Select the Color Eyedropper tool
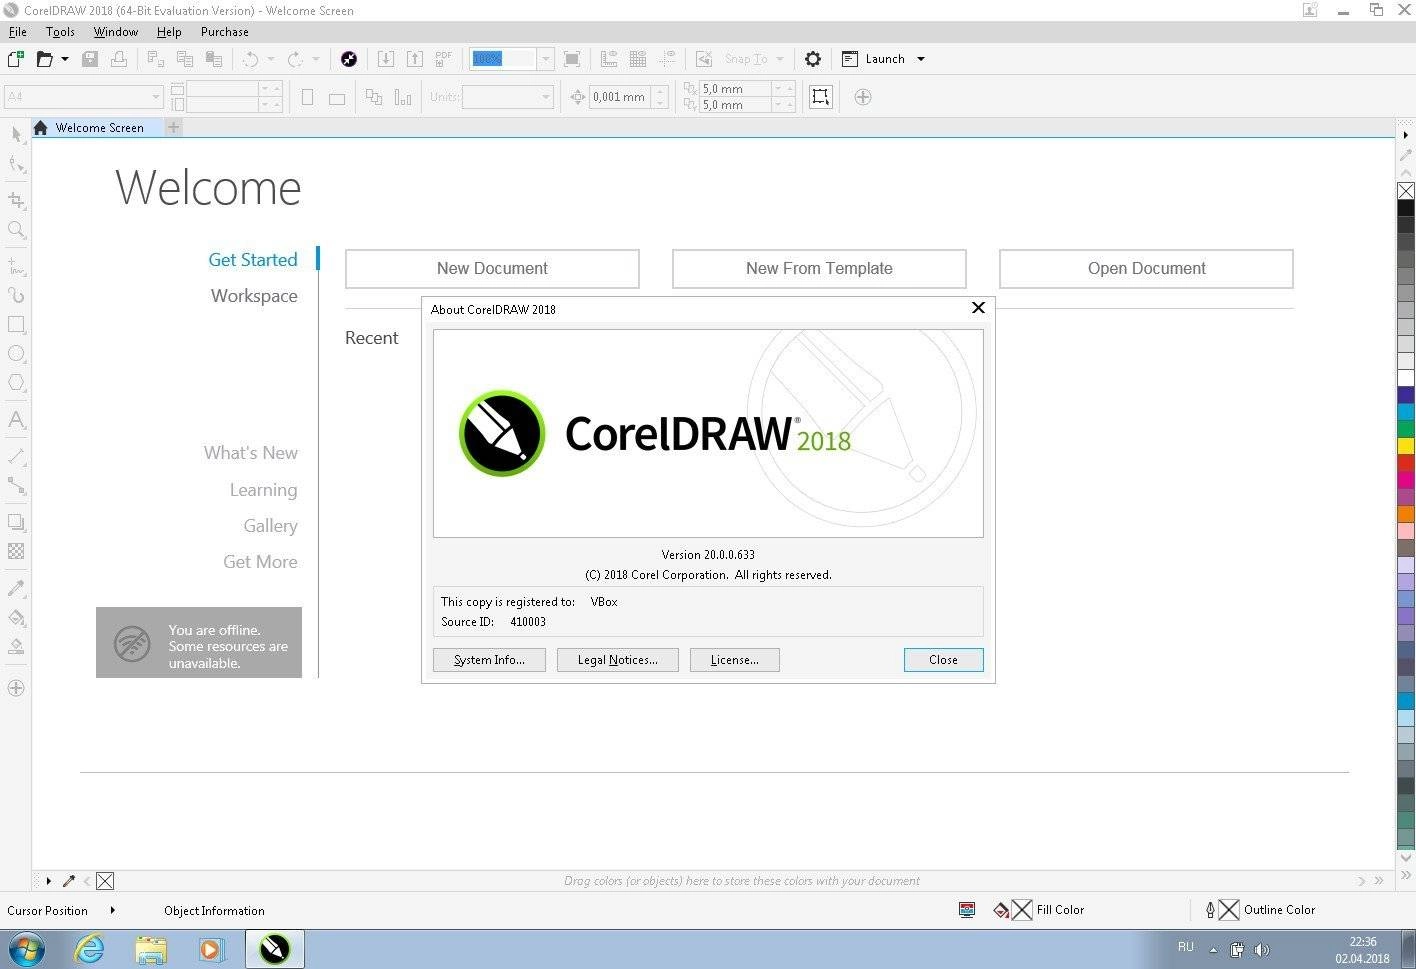 [x=16, y=588]
